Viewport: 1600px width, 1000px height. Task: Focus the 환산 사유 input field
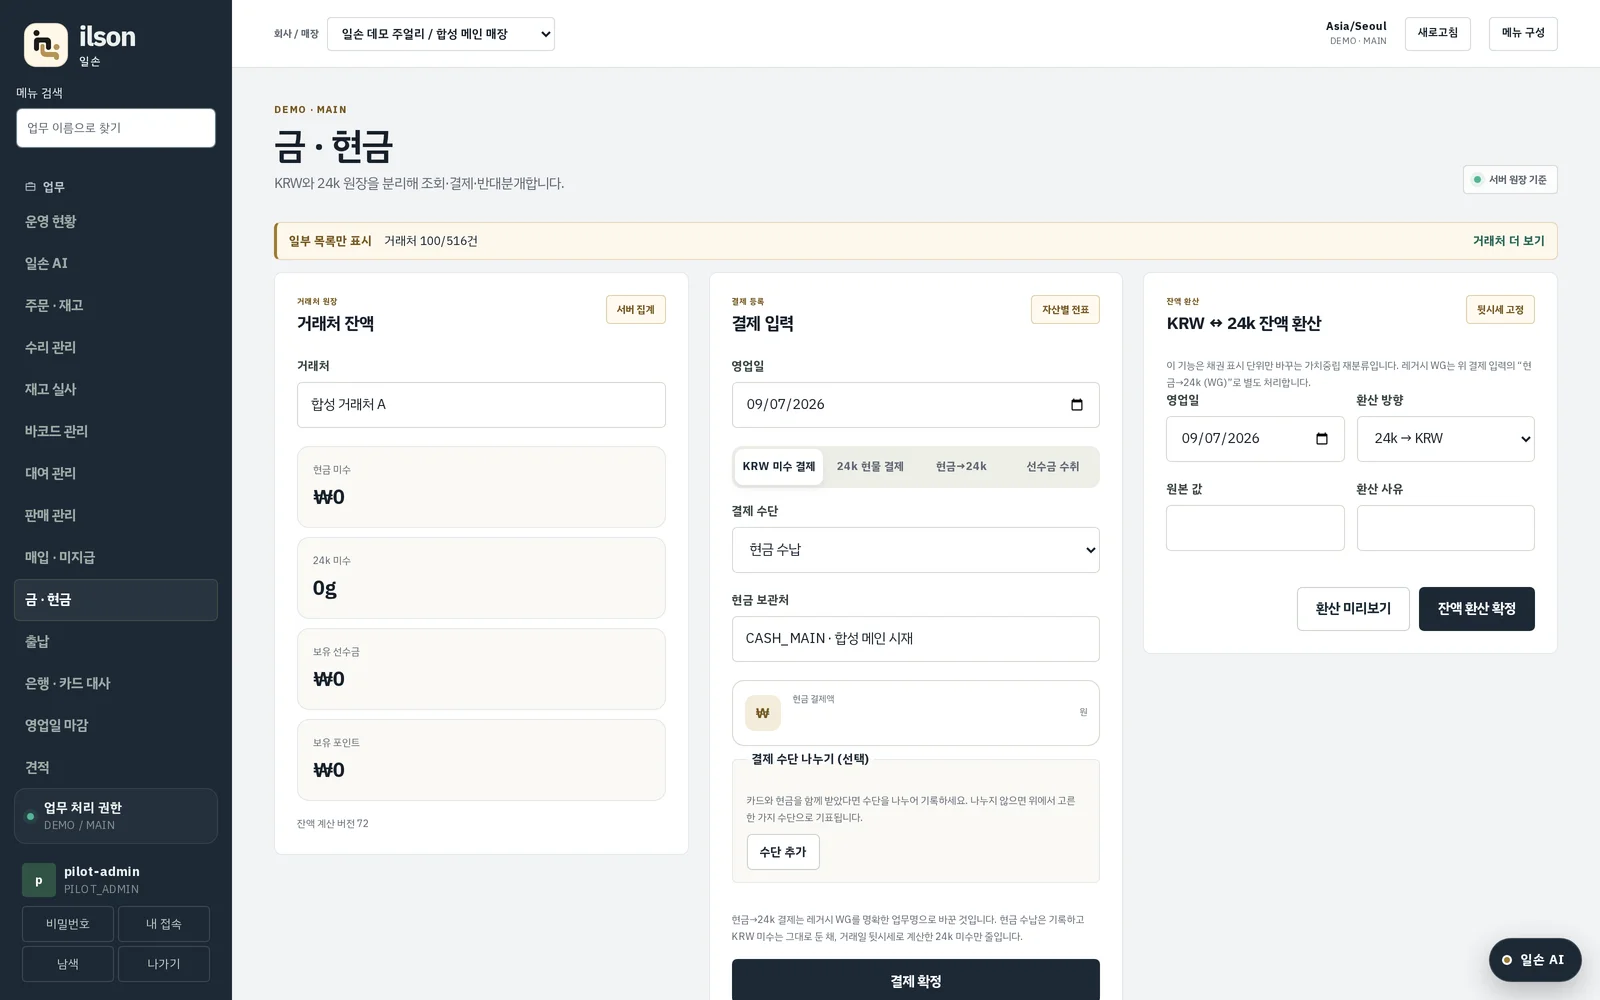click(x=1446, y=528)
